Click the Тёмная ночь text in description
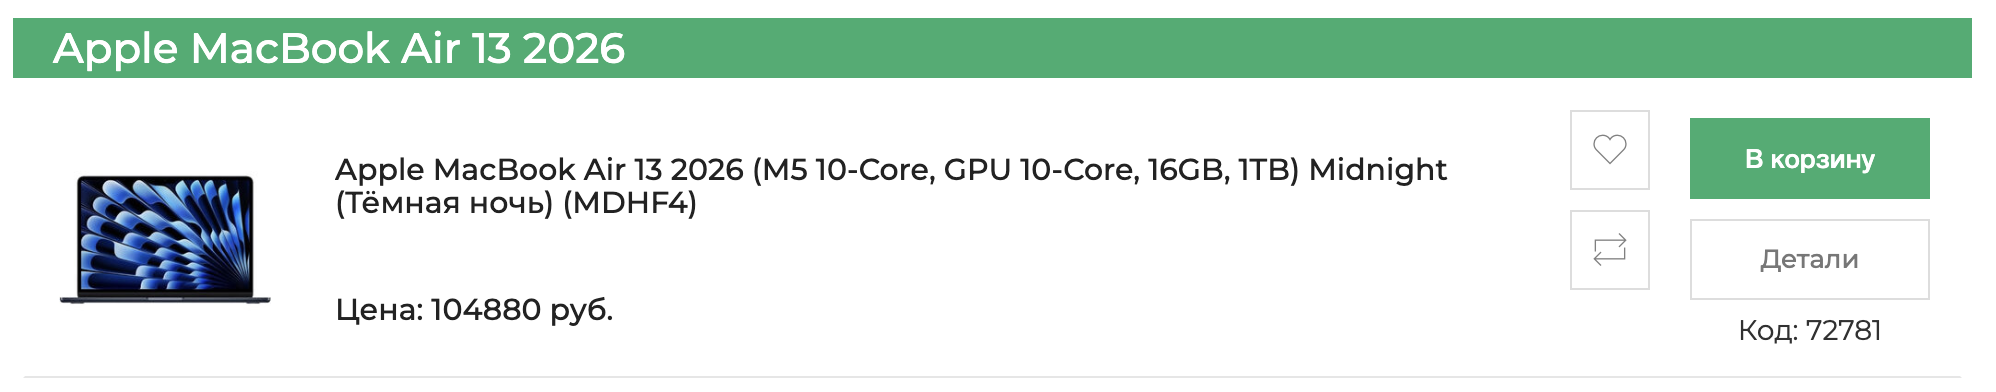This screenshot has width=1996, height=392. pos(445,204)
